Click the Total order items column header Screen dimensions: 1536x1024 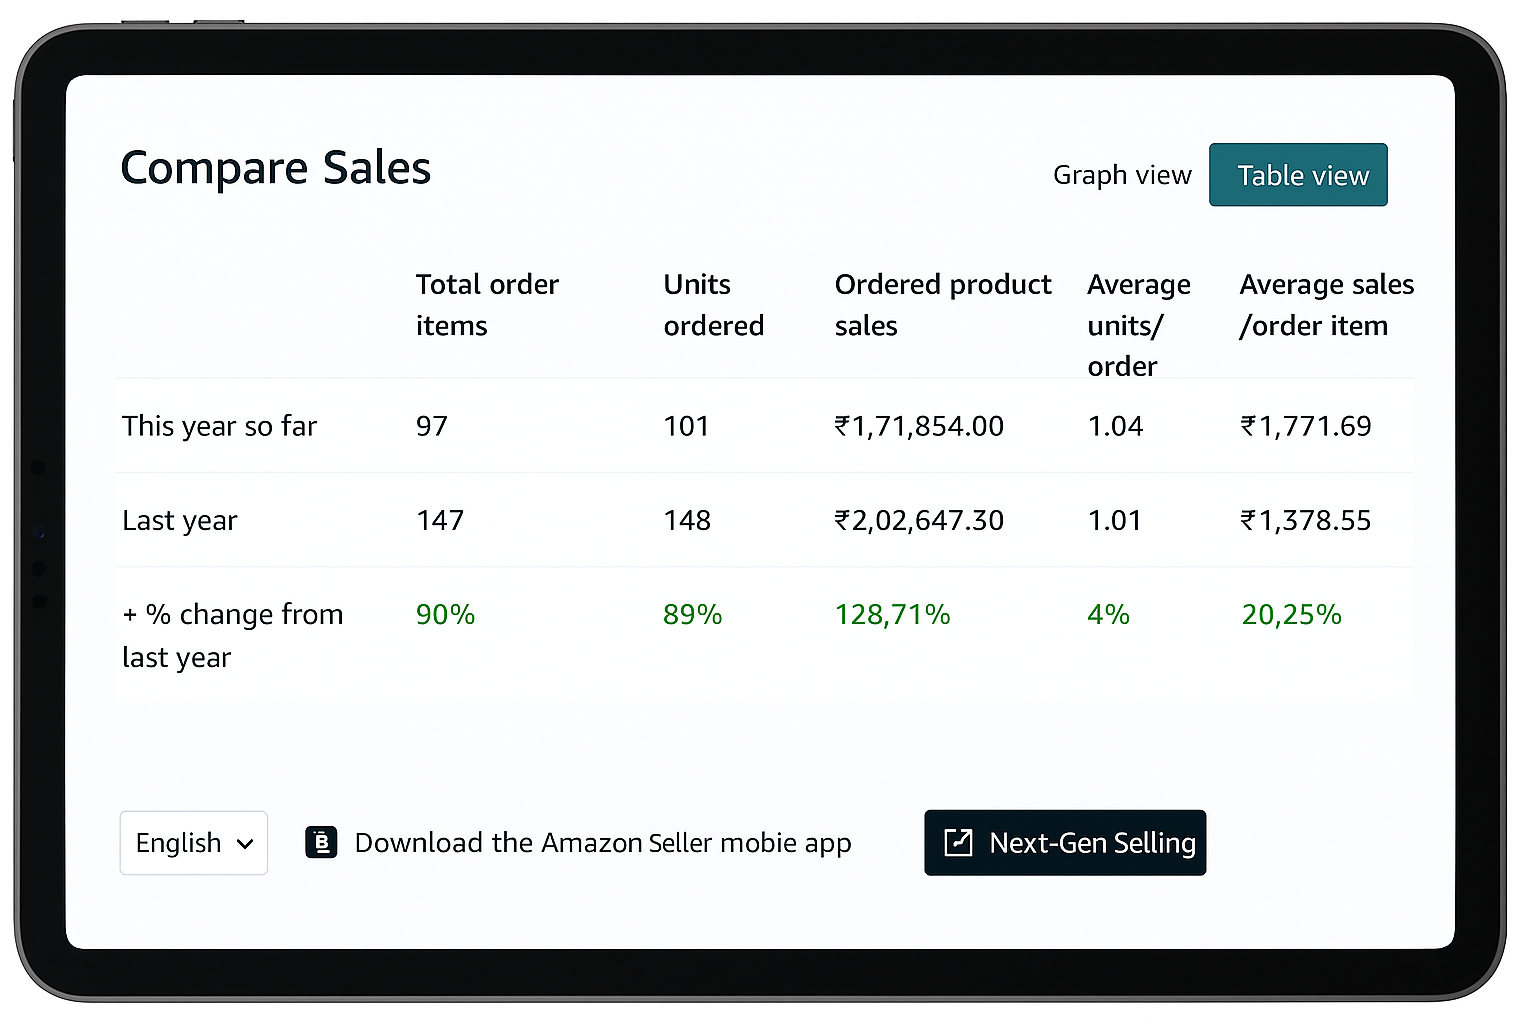(x=487, y=305)
